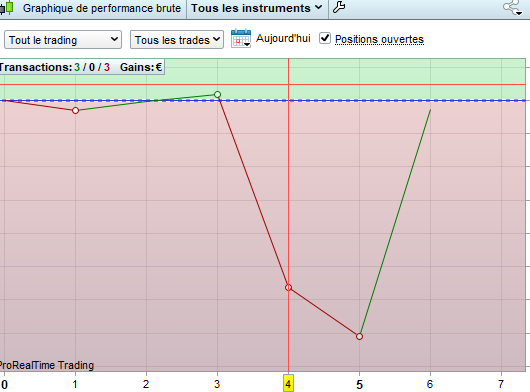Select the lowest trade point above axis value 5
This screenshot has width=530, height=392.
pyautogui.click(x=359, y=337)
